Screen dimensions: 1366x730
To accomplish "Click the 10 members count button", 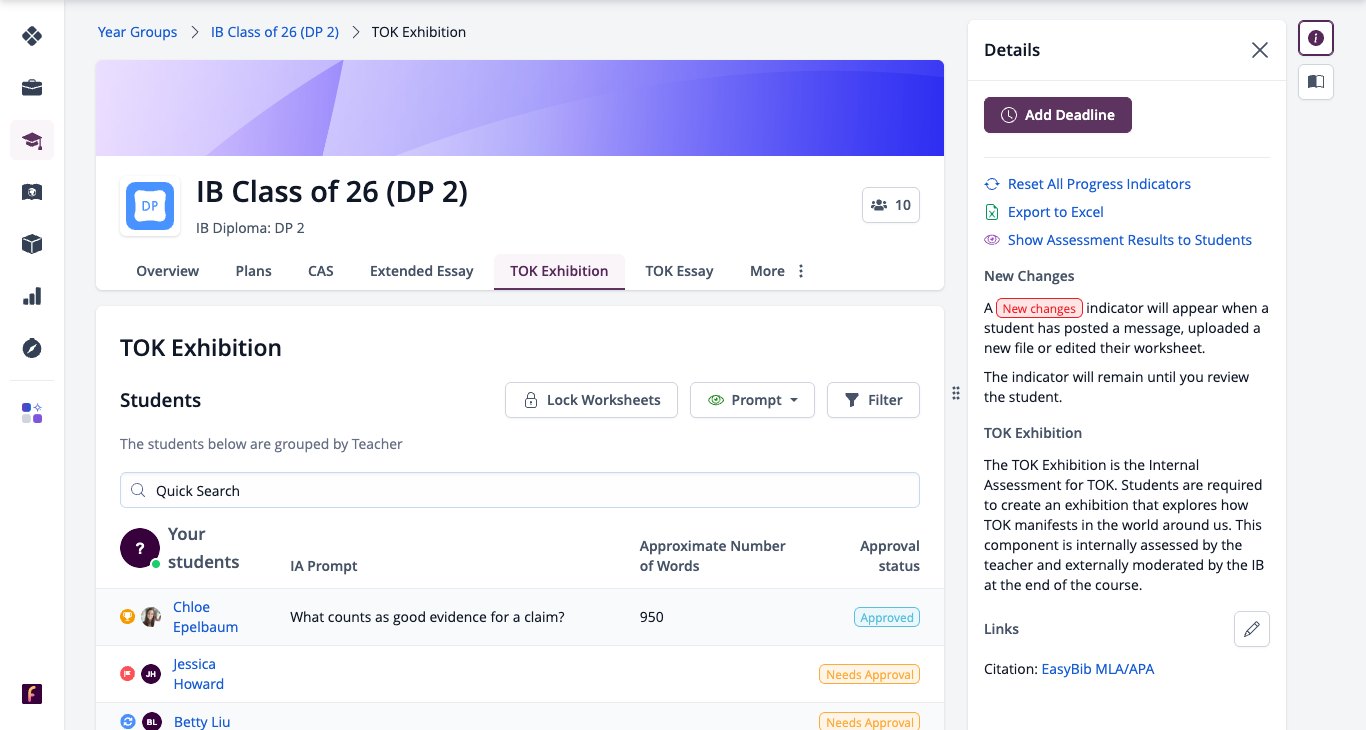I will coord(891,205).
